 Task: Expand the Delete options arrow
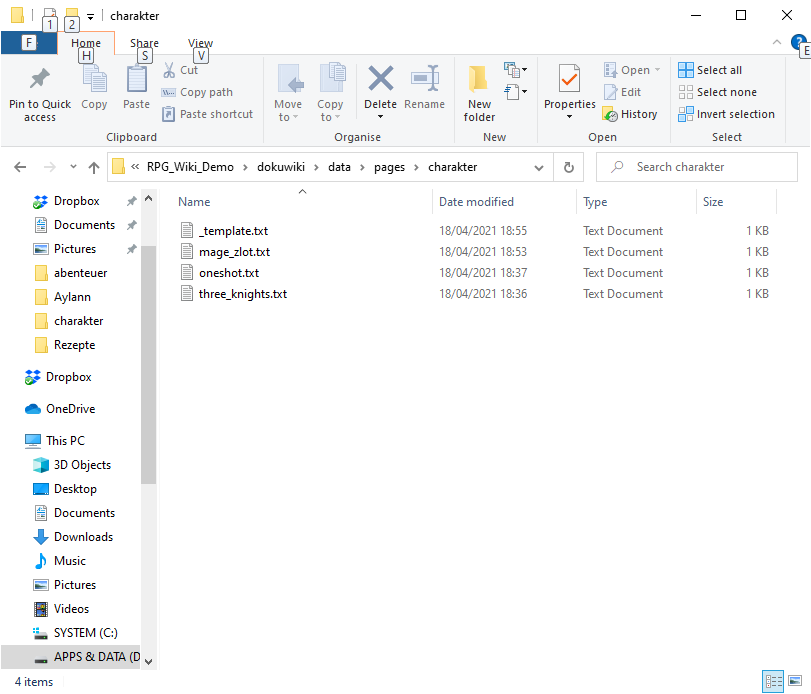pos(381,117)
